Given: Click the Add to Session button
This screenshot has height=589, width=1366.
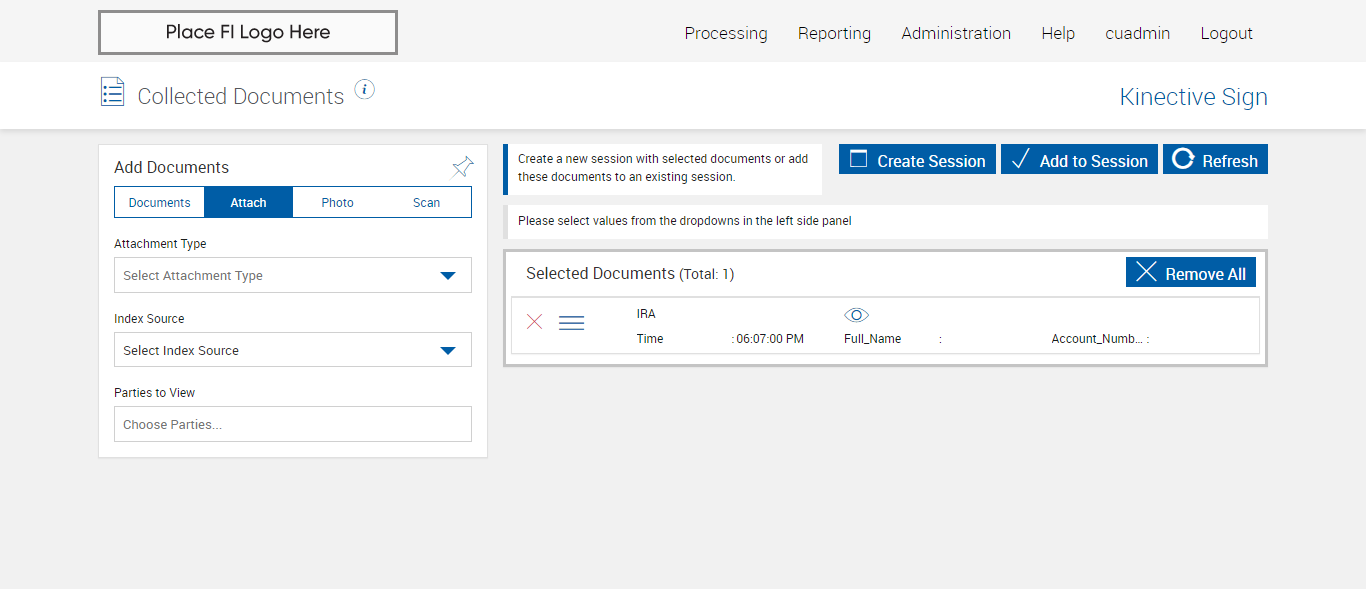Looking at the screenshot, I should coord(1079,160).
